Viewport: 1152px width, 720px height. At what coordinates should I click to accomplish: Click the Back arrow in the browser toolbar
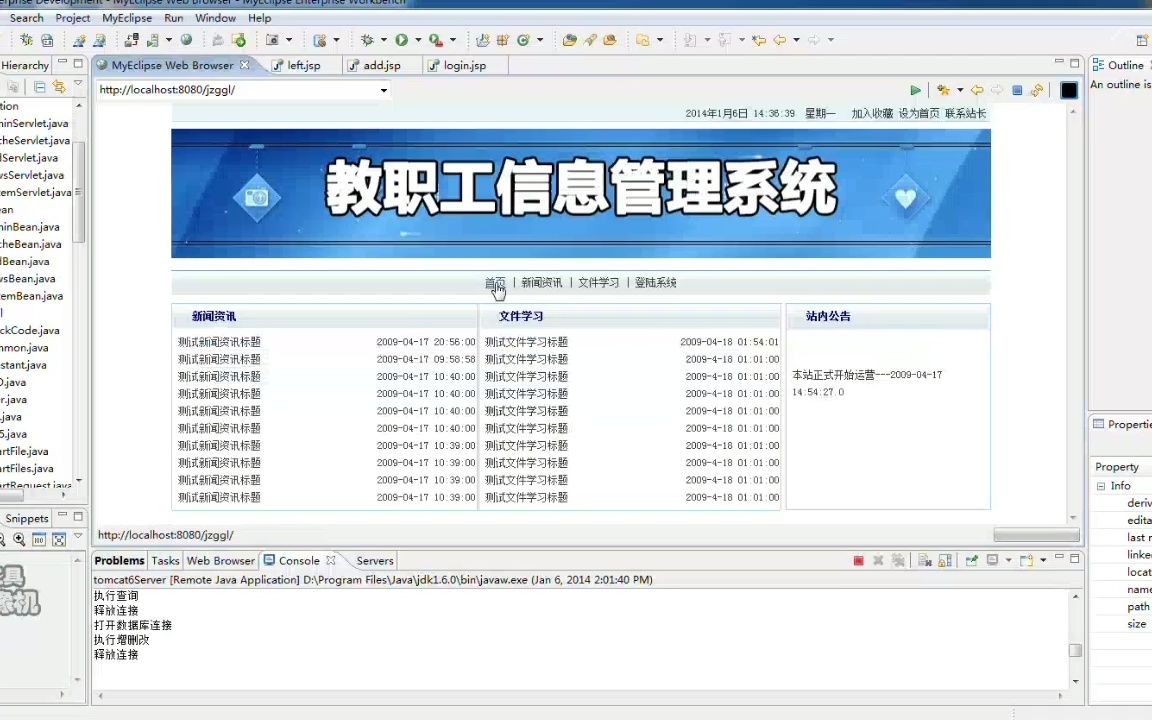pyautogui.click(x=978, y=90)
